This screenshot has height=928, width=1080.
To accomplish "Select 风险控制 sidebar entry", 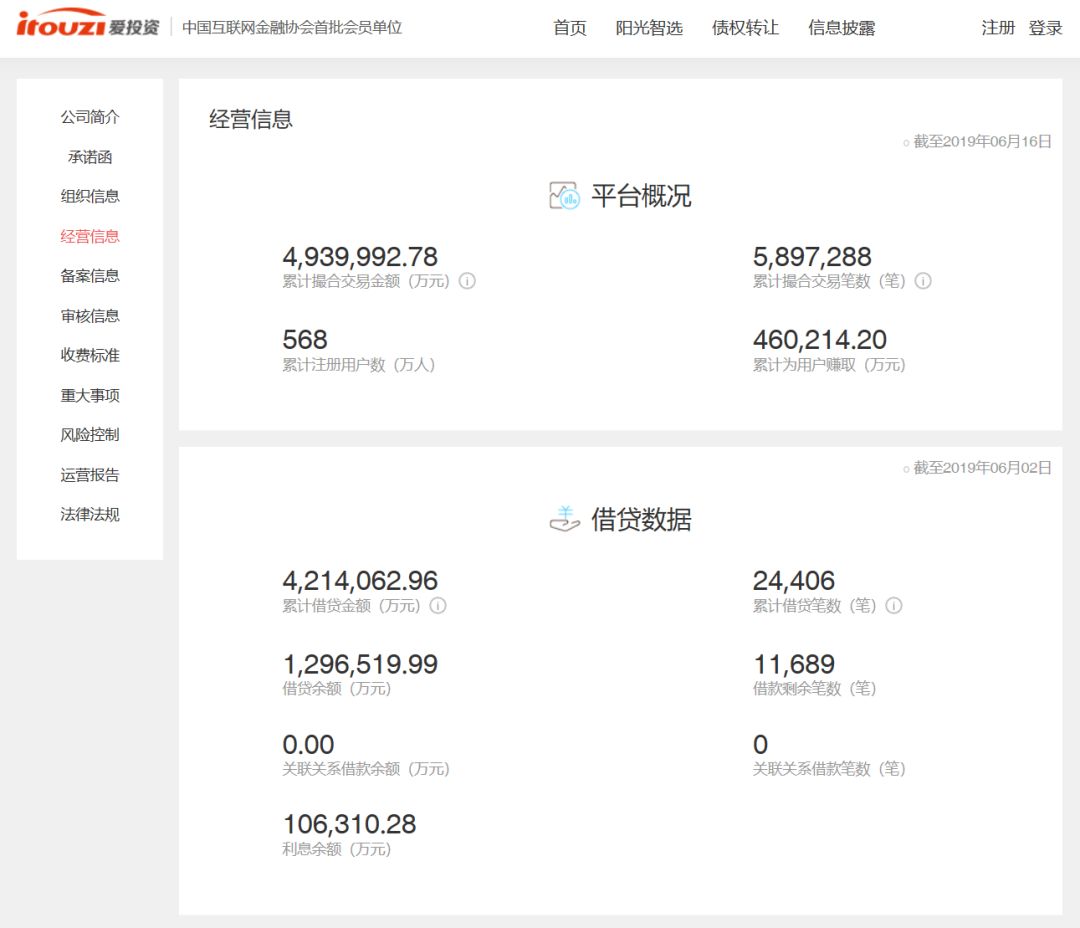I will coord(90,435).
